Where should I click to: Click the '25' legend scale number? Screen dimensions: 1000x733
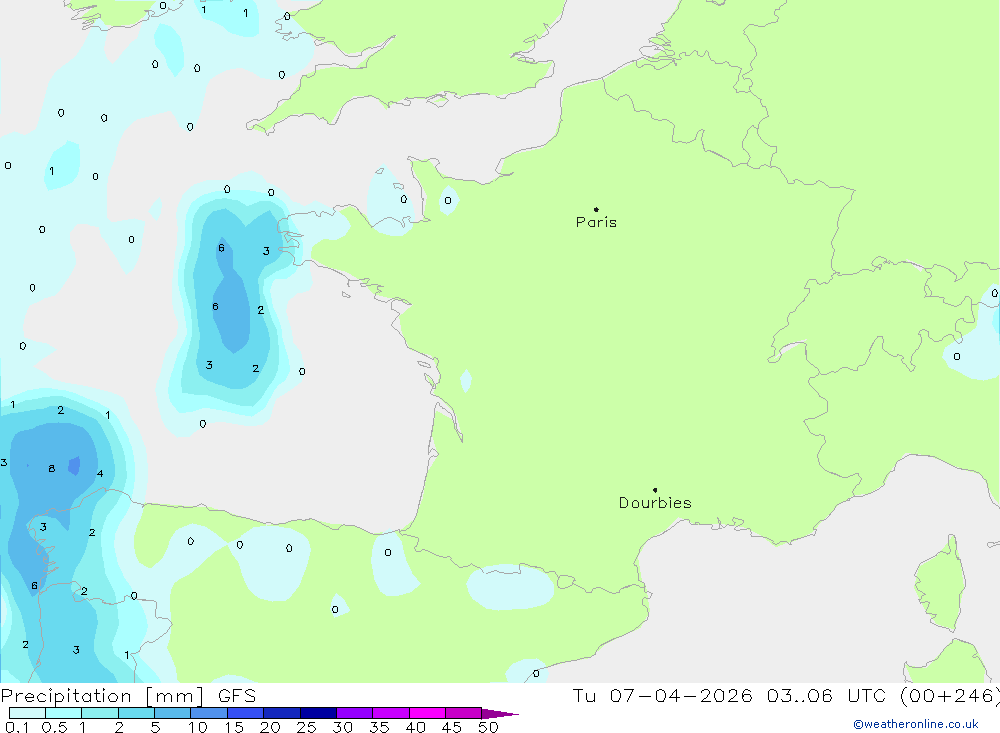[306, 727]
